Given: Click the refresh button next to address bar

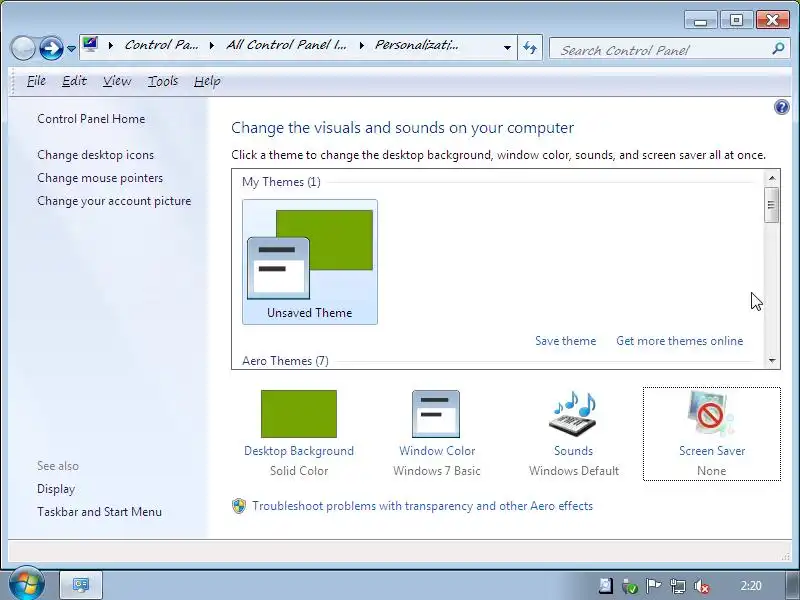Looking at the screenshot, I should pos(530,48).
